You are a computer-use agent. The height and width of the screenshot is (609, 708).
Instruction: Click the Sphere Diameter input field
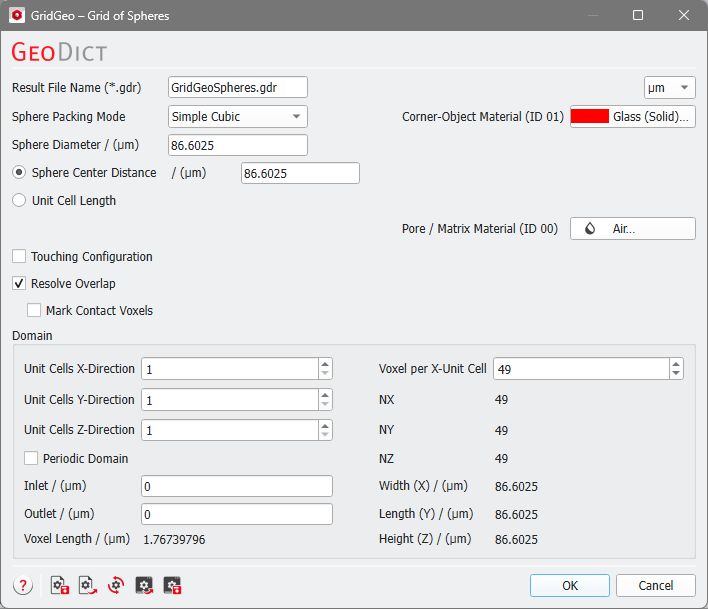[x=238, y=145]
